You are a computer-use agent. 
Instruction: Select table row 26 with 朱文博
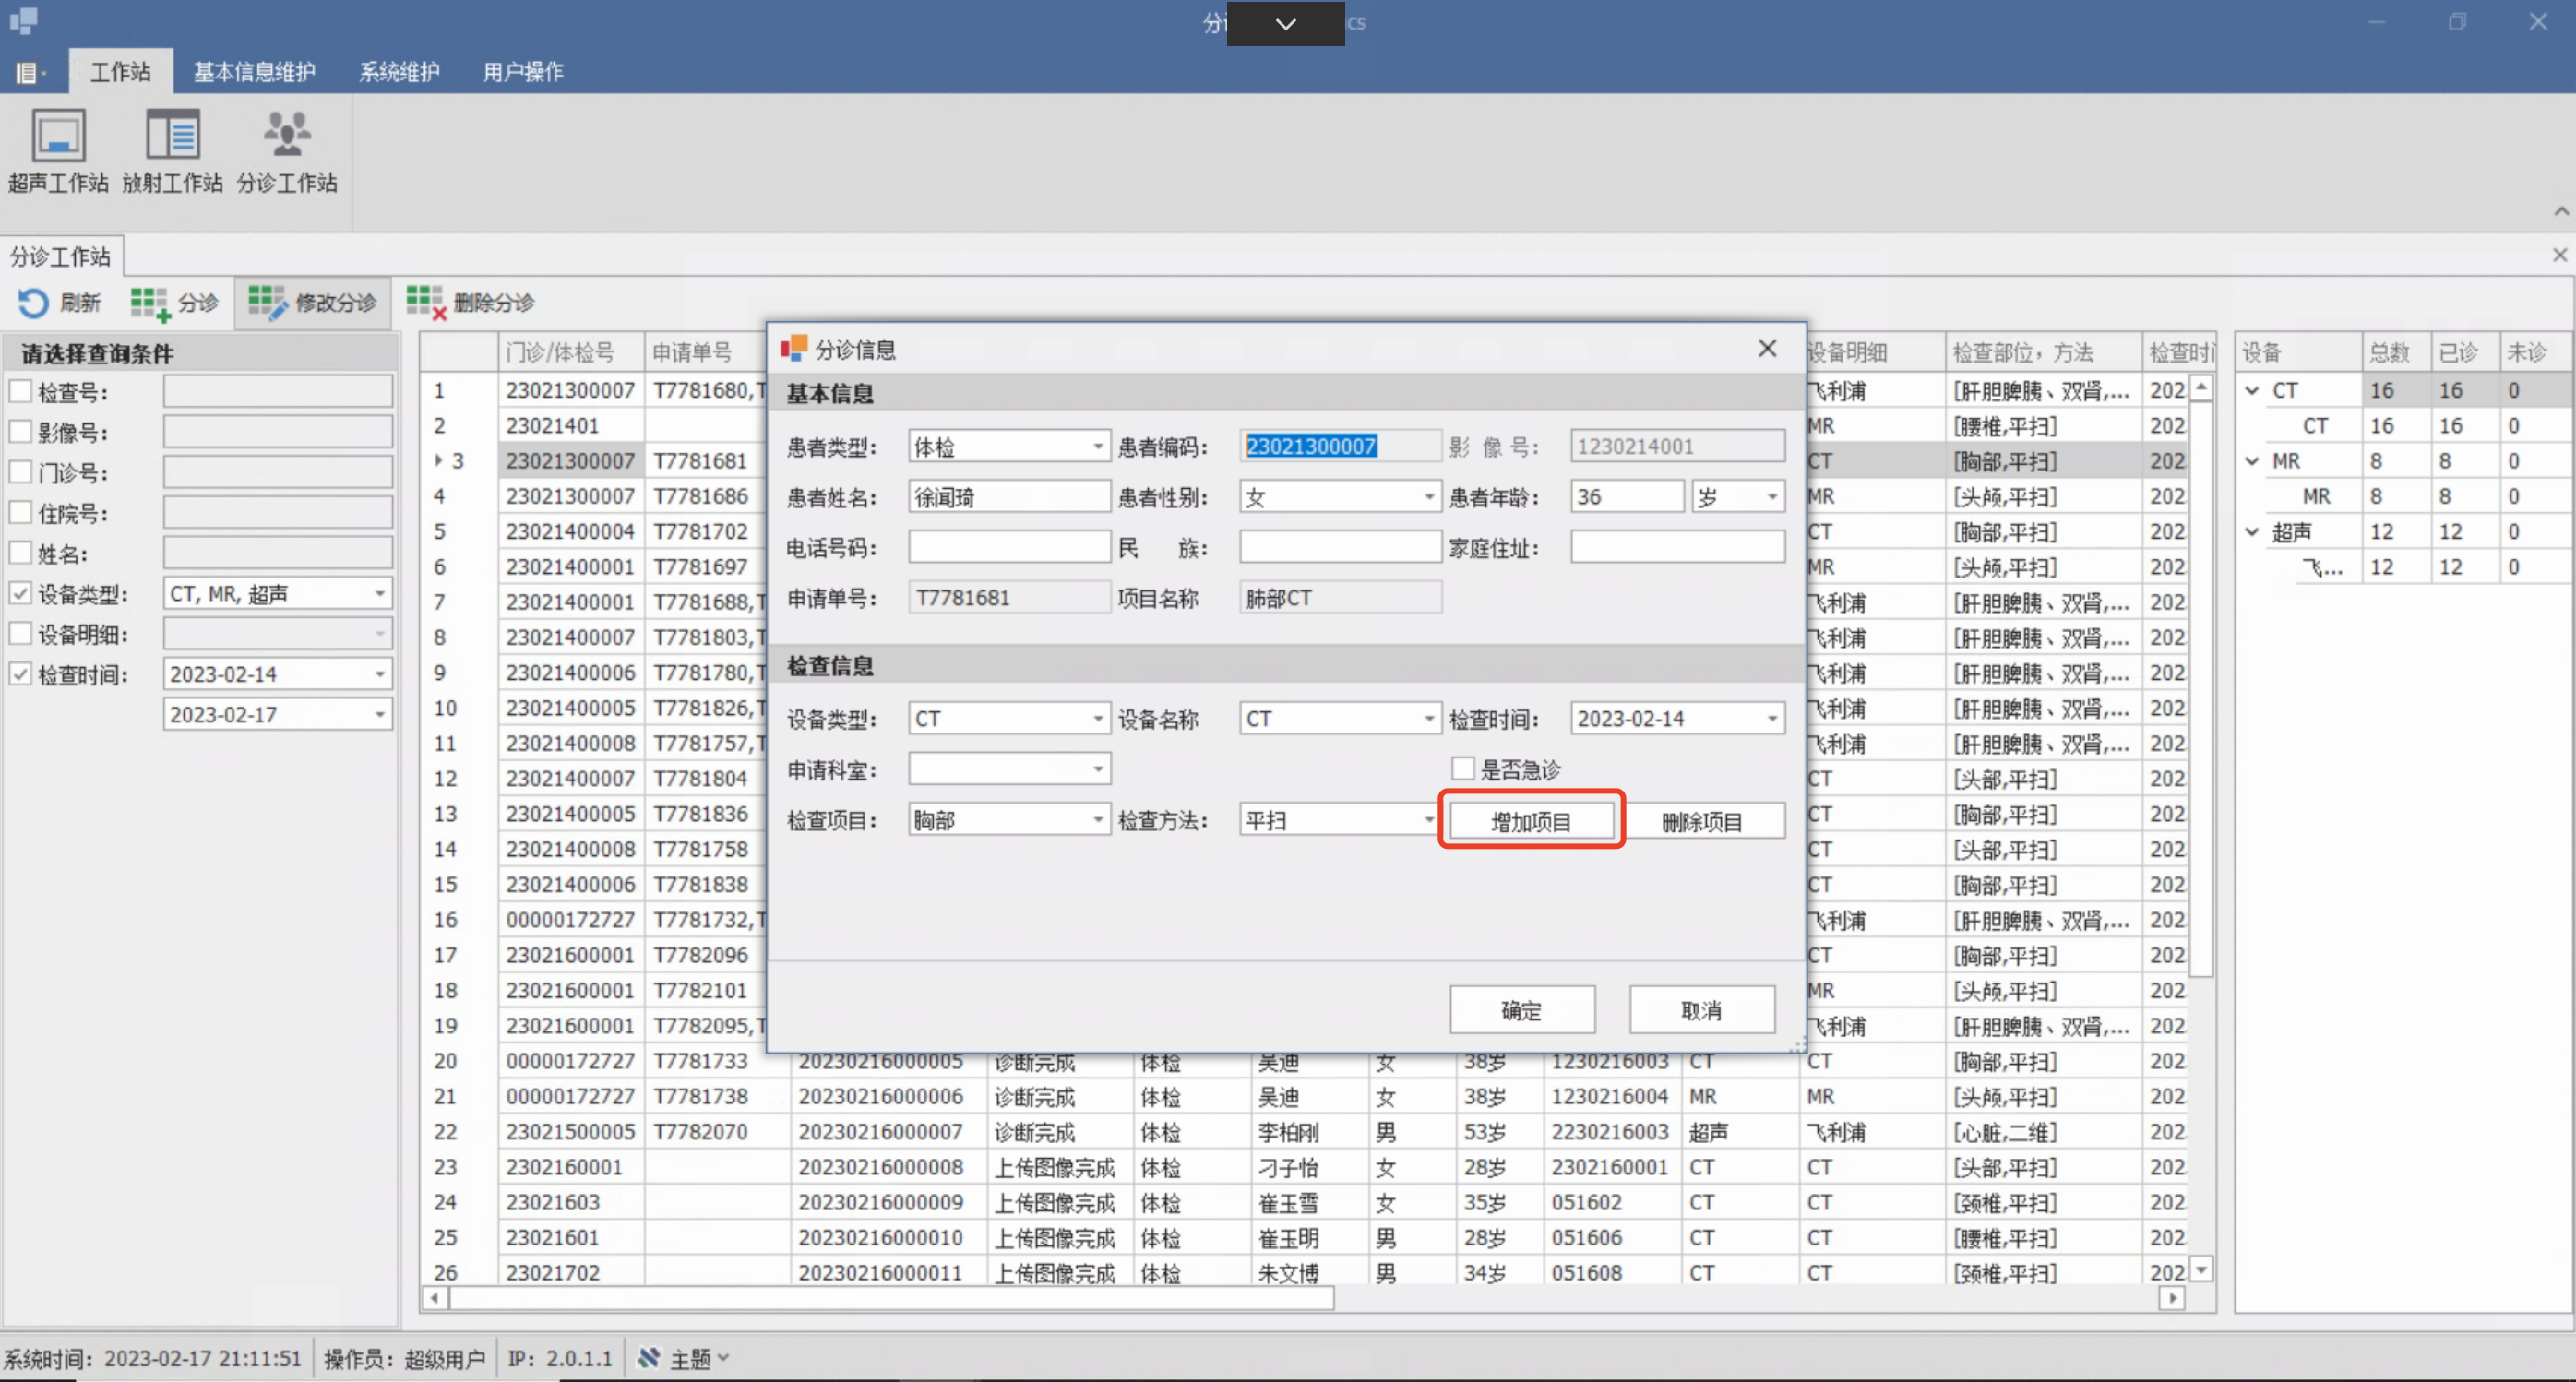coord(1303,1273)
